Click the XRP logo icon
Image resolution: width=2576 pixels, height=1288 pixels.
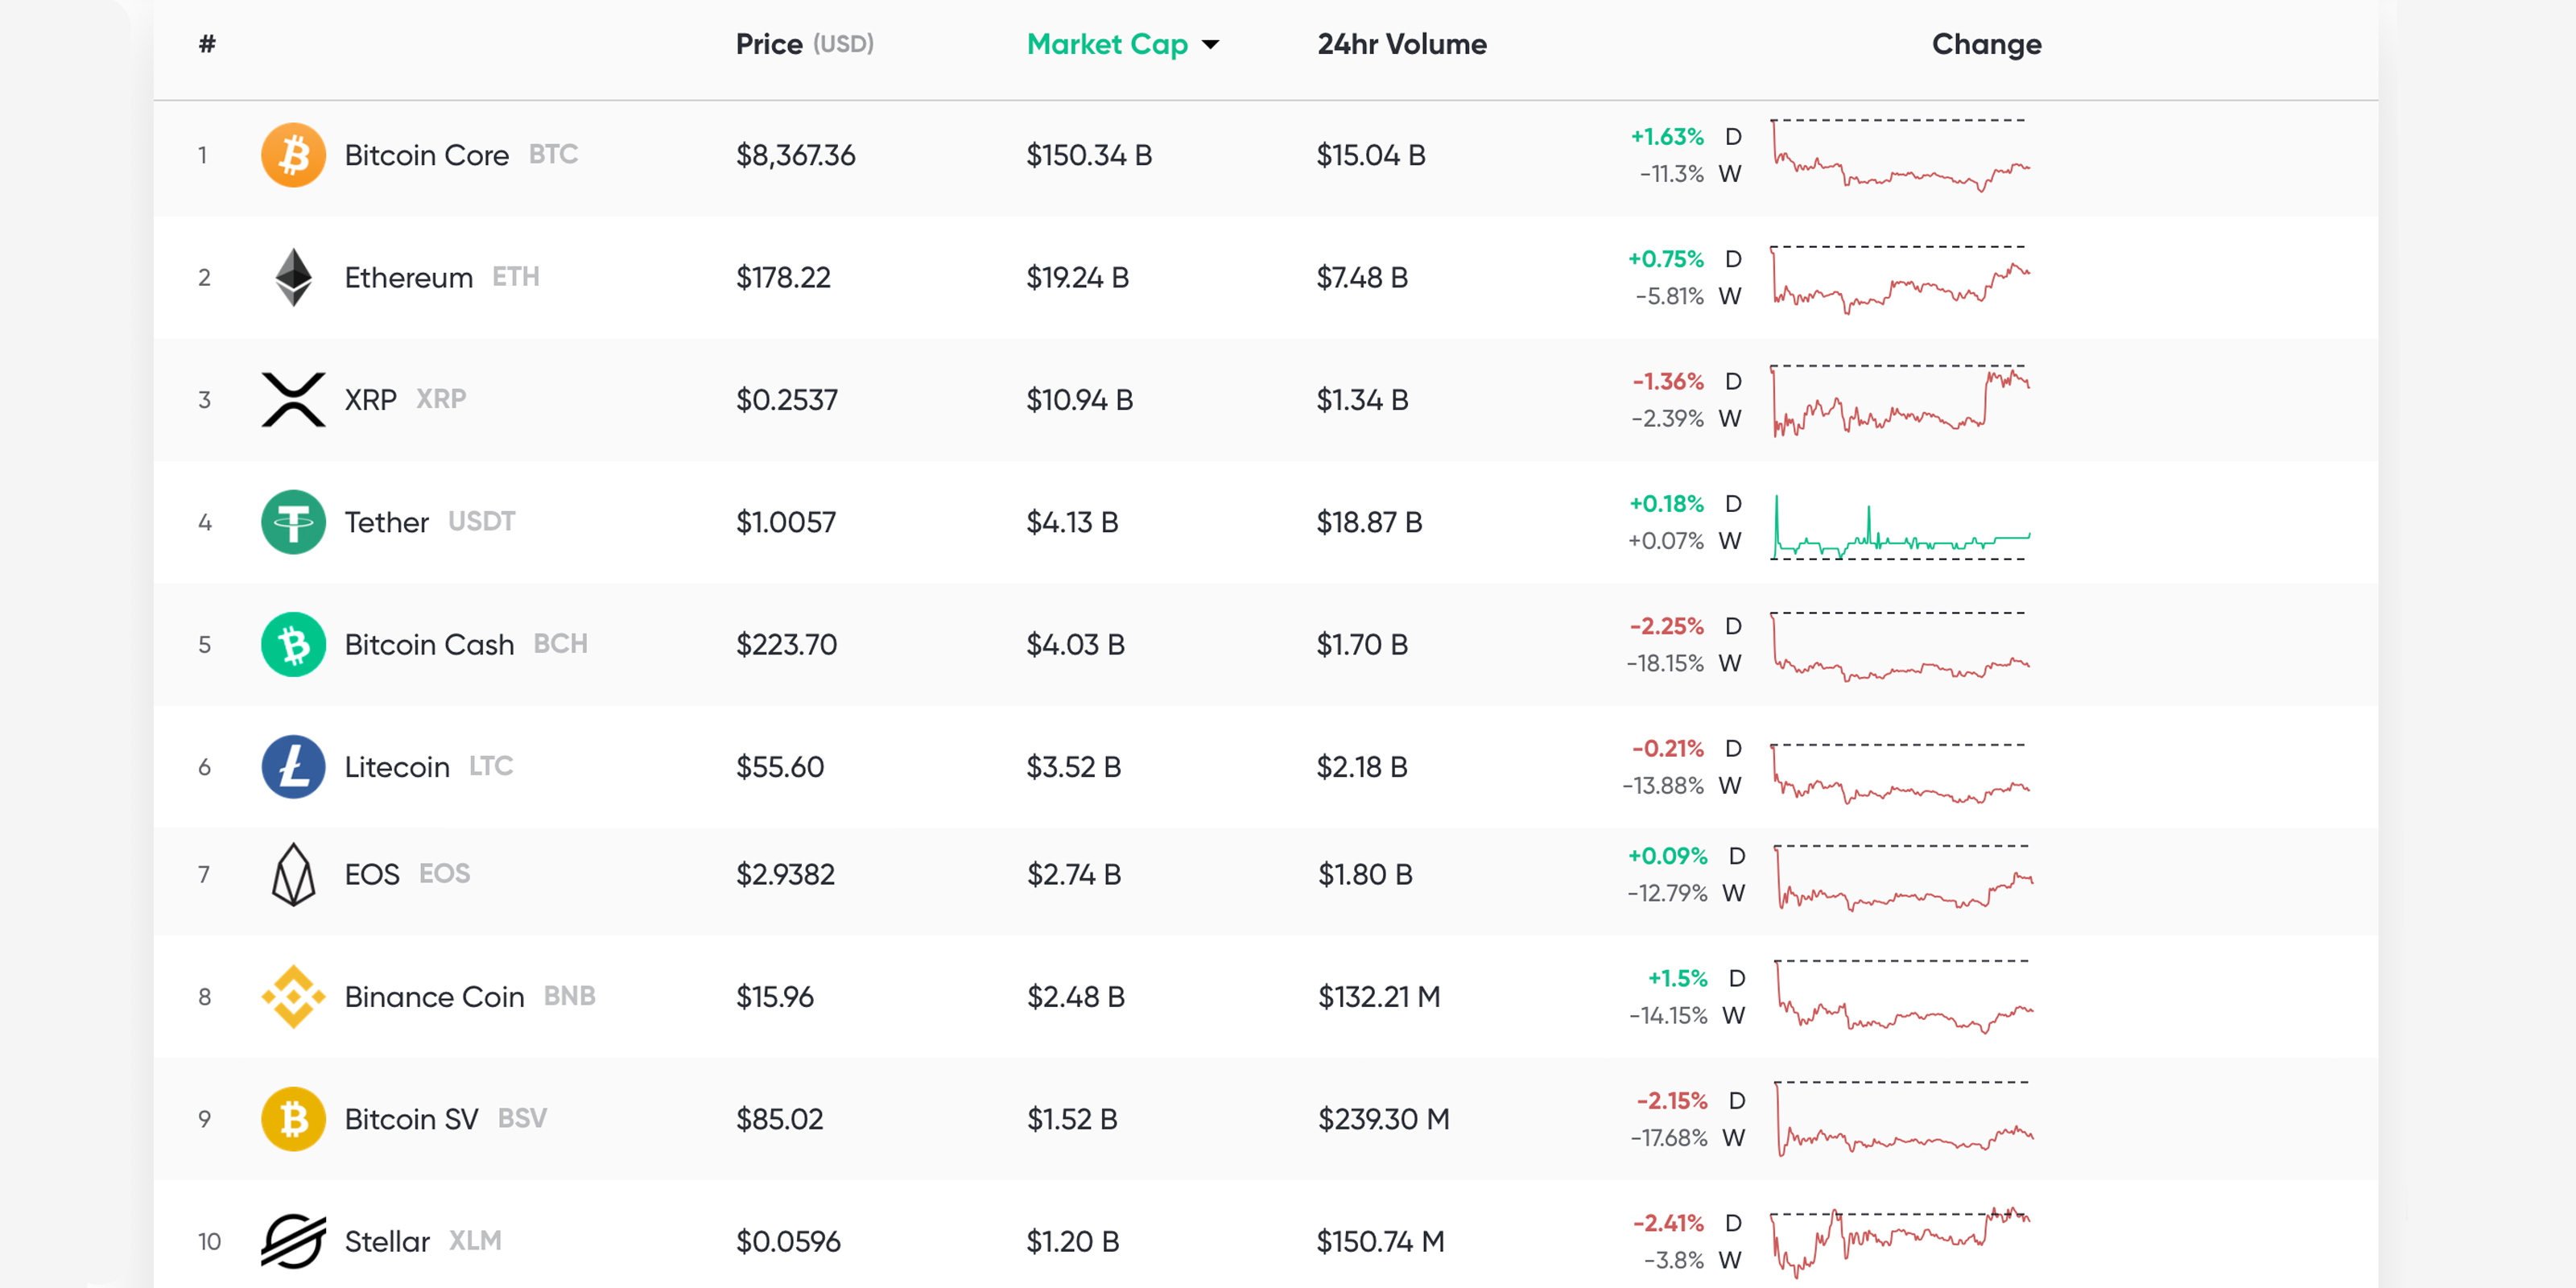pos(292,399)
